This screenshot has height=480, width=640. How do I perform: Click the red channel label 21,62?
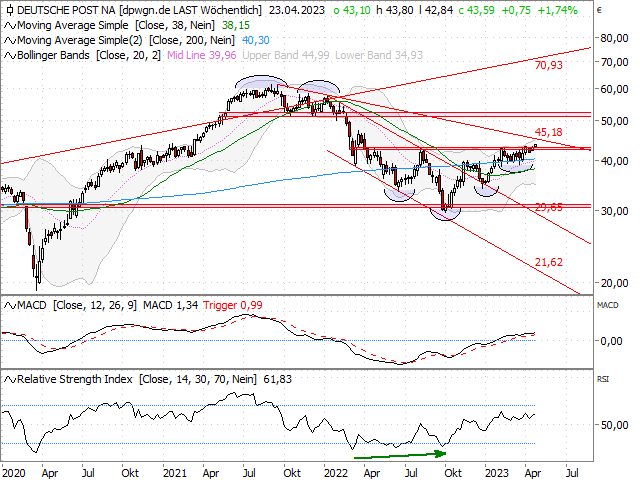549,262
